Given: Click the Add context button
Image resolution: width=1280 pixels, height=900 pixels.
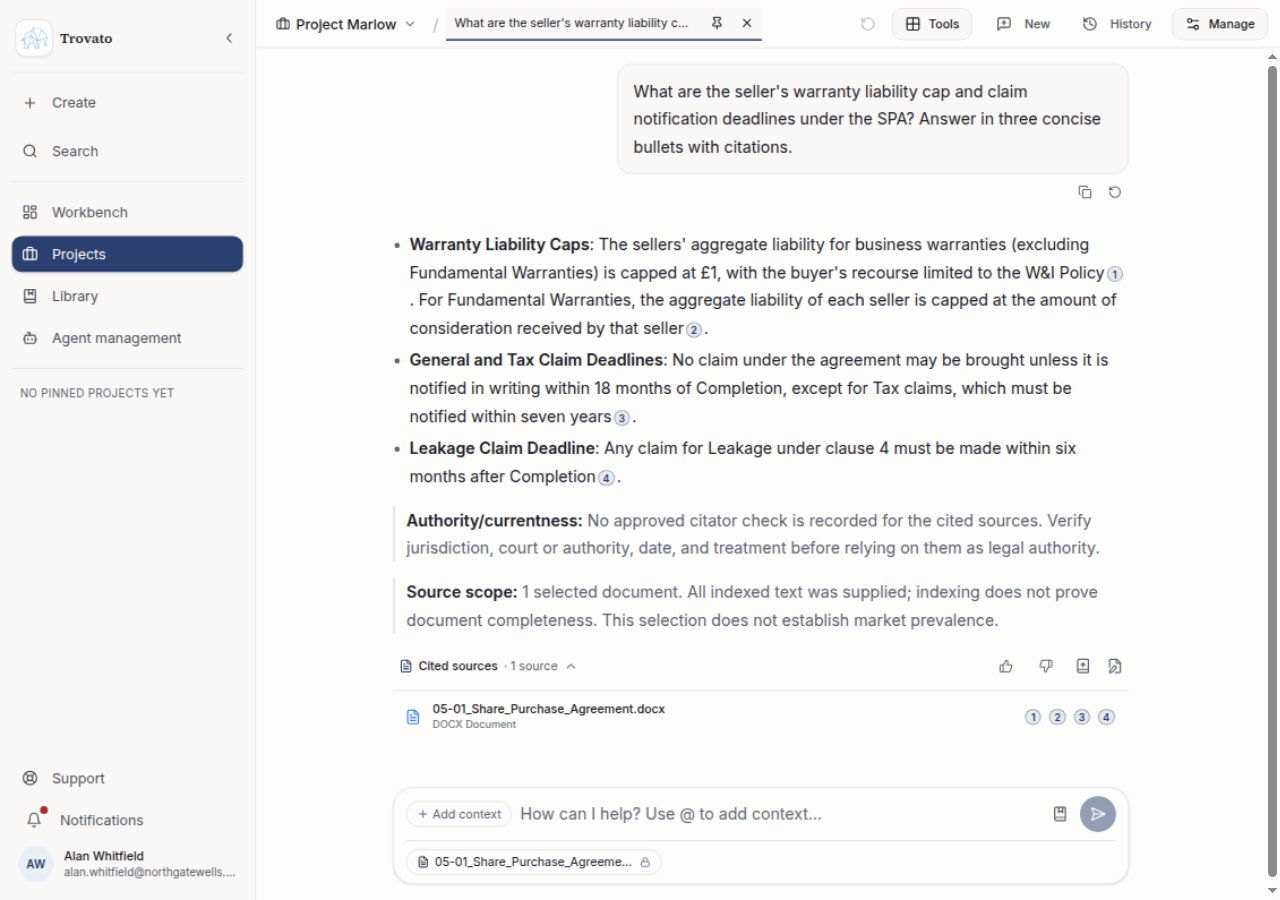Looking at the screenshot, I should (x=459, y=814).
